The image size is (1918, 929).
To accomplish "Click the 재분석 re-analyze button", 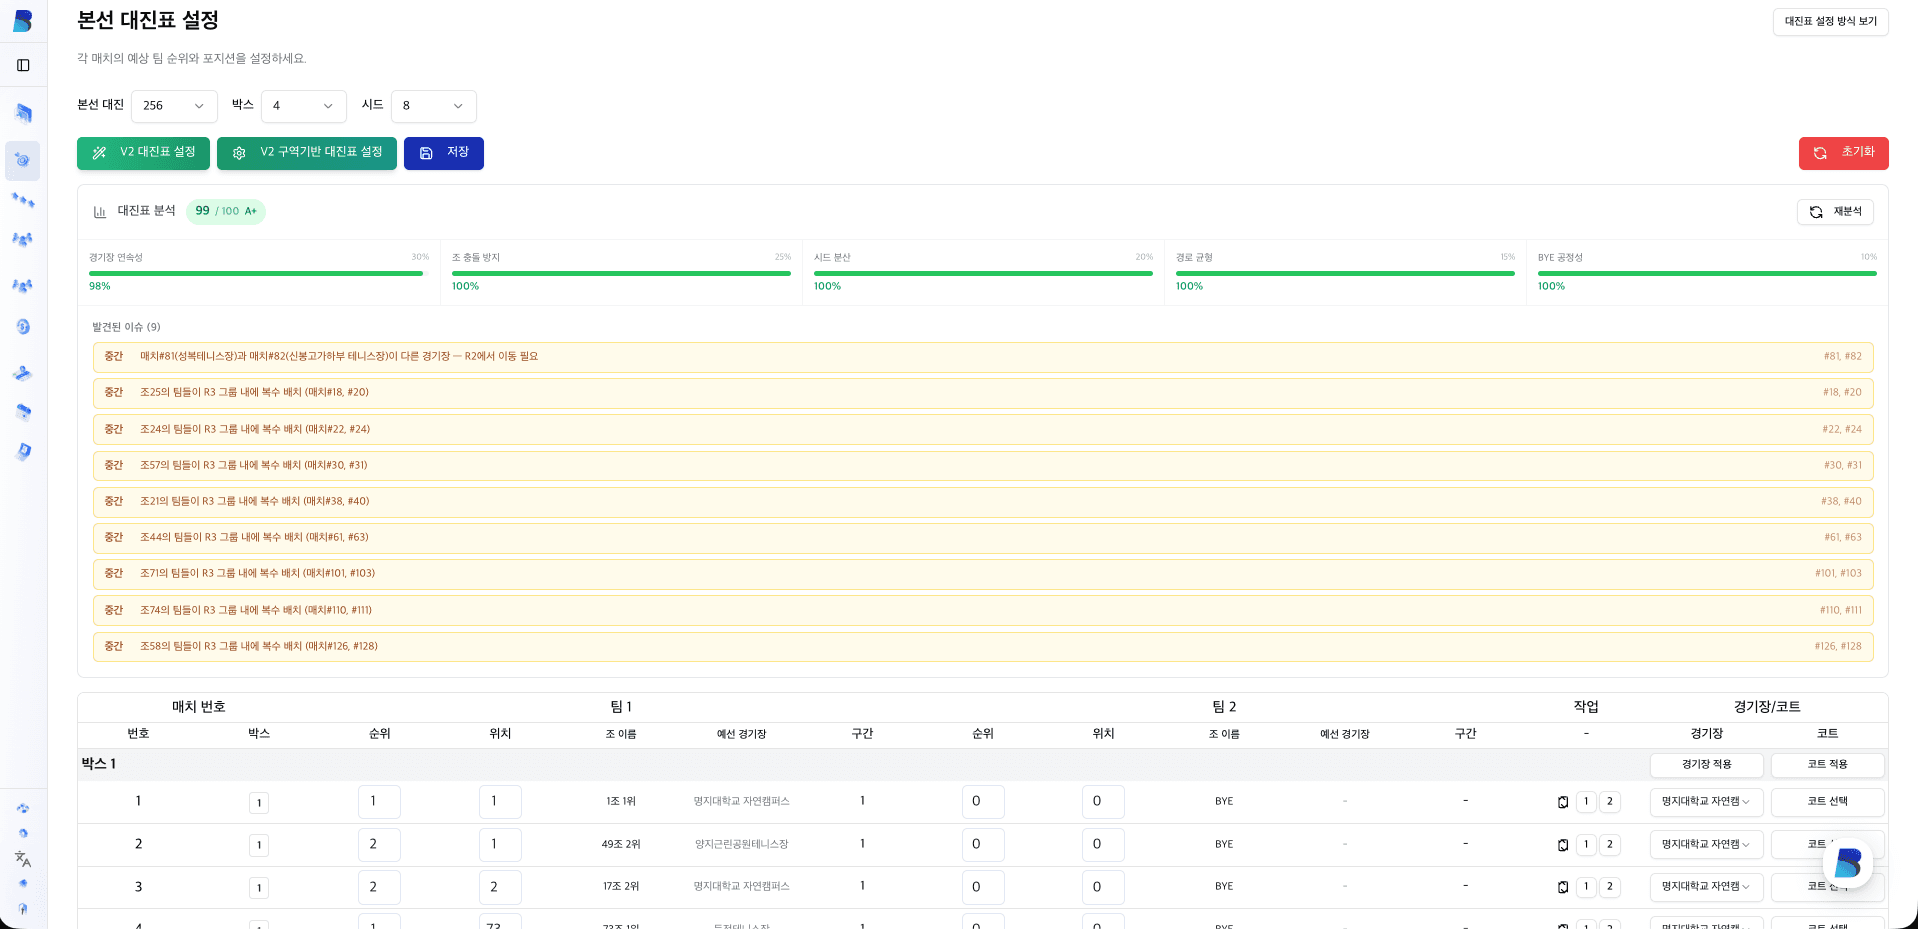I will [x=1835, y=212].
